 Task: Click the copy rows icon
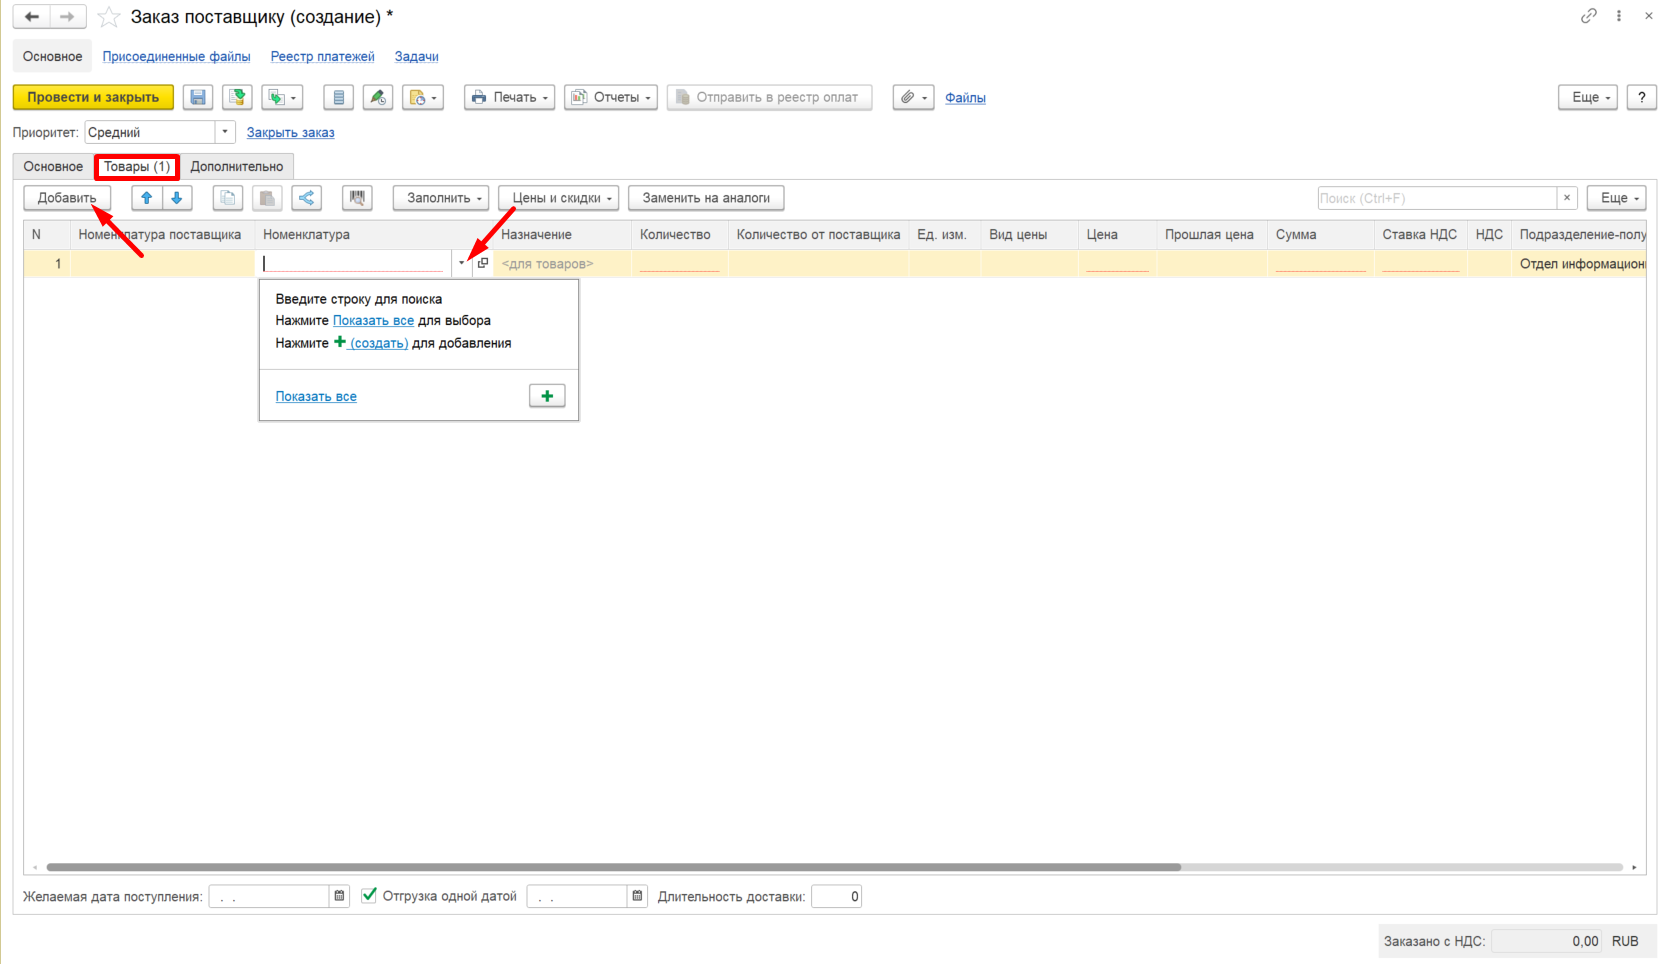pyautogui.click(x=228, y=198)
